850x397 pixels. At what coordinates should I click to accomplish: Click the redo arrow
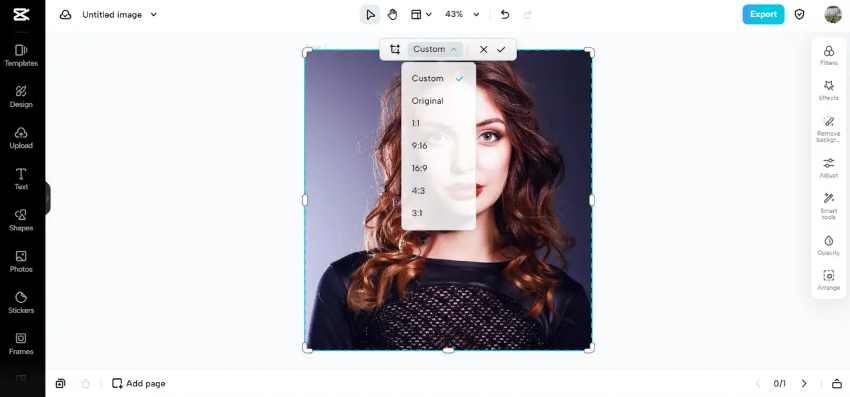click(x=527, y=15)
